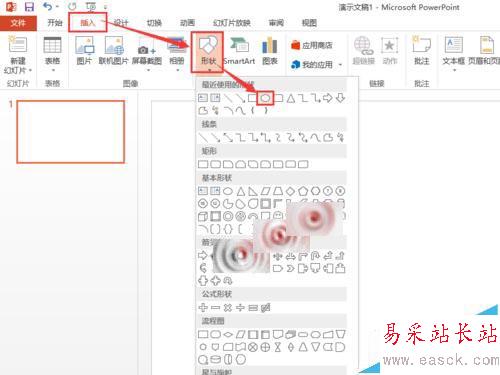
Task: Switch to the View (视图) tab
Action: (309, 23)
